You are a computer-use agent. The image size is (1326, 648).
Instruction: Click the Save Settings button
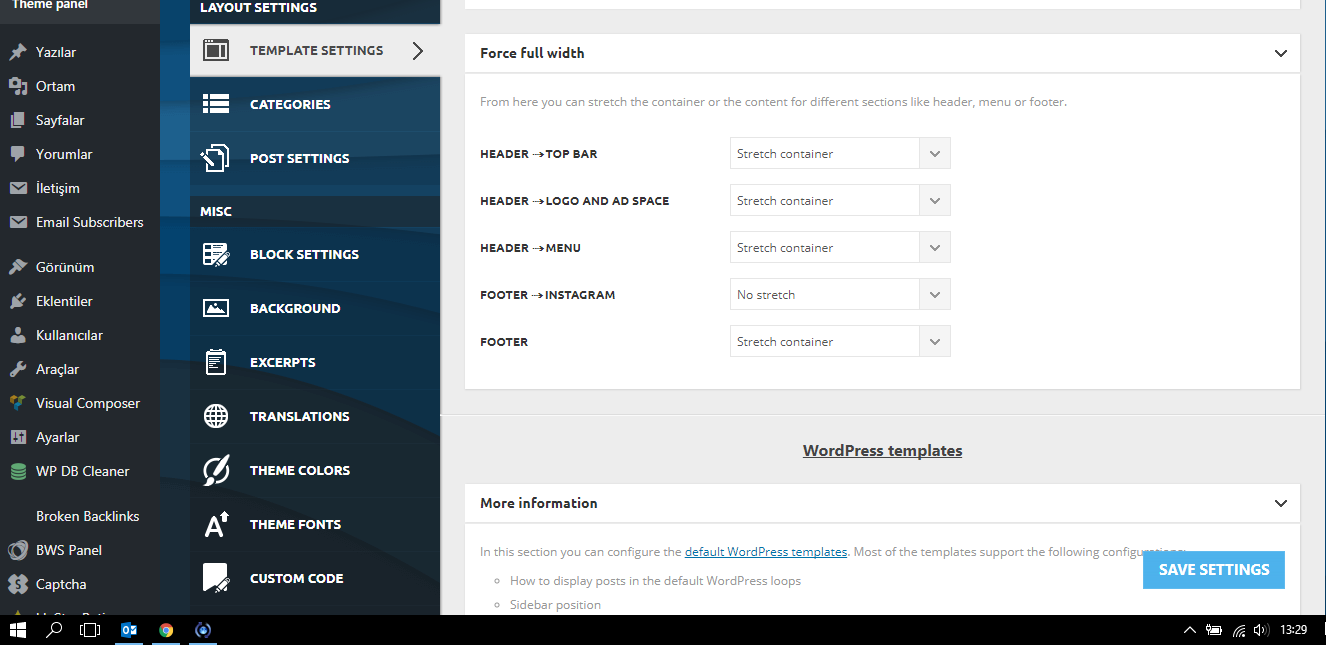coord(1214,570)
